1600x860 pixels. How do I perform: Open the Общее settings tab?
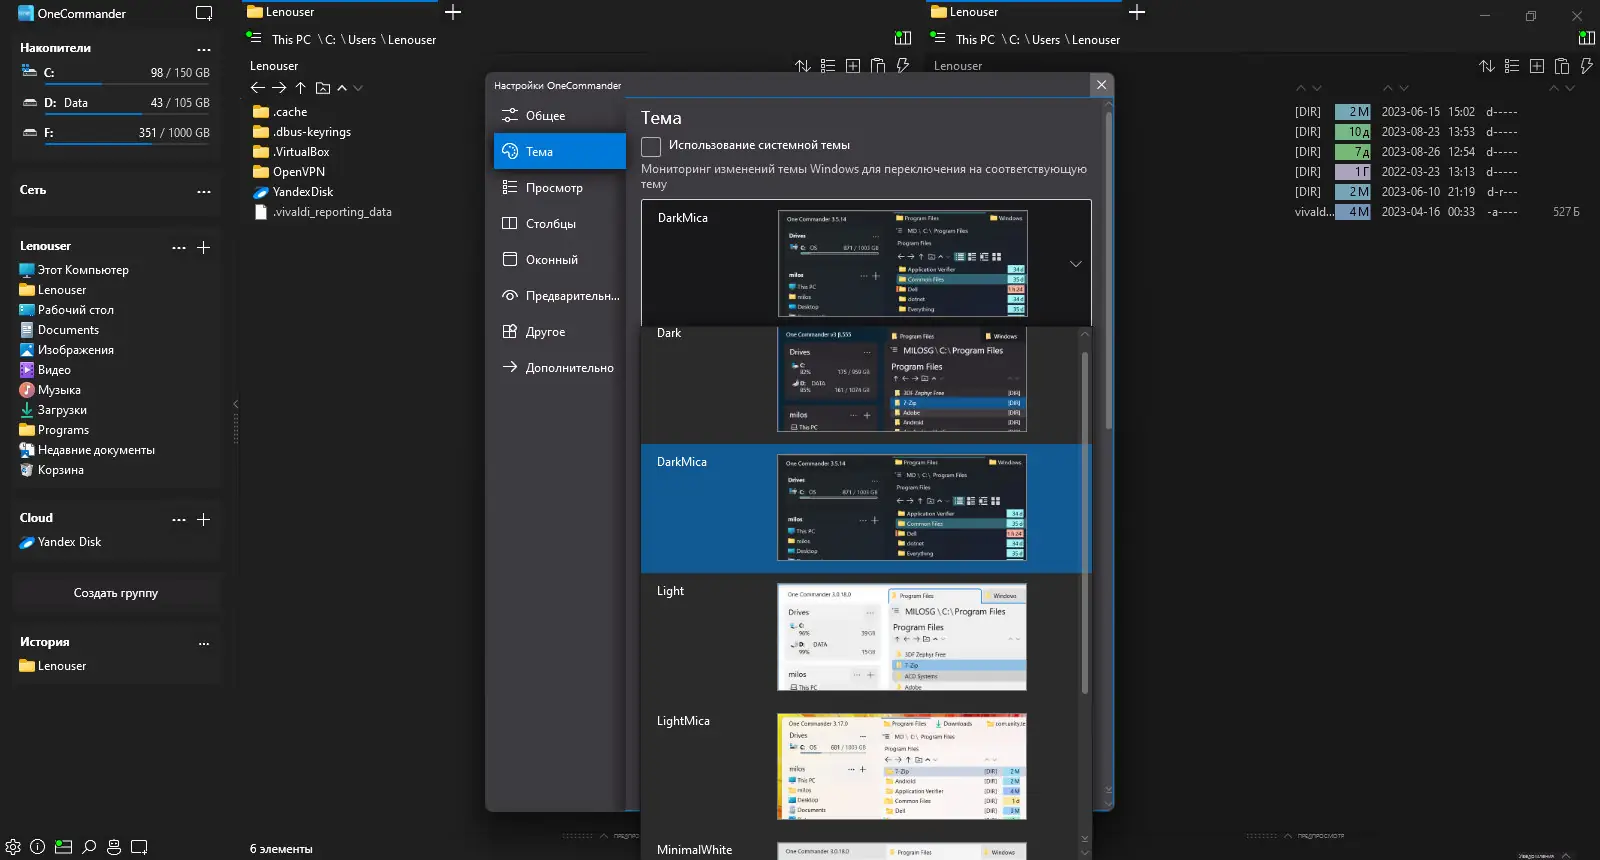pos(546,116)
